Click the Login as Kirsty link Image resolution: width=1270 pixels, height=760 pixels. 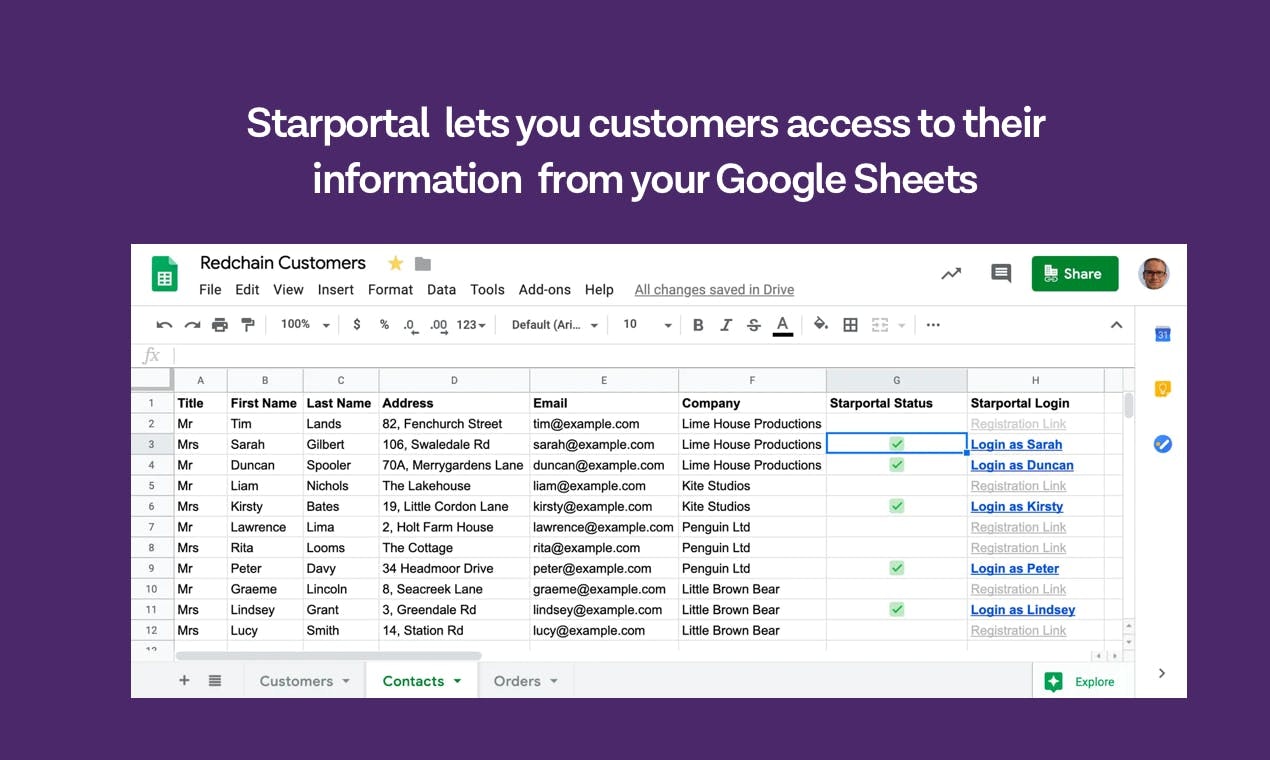pos(1016,506)
